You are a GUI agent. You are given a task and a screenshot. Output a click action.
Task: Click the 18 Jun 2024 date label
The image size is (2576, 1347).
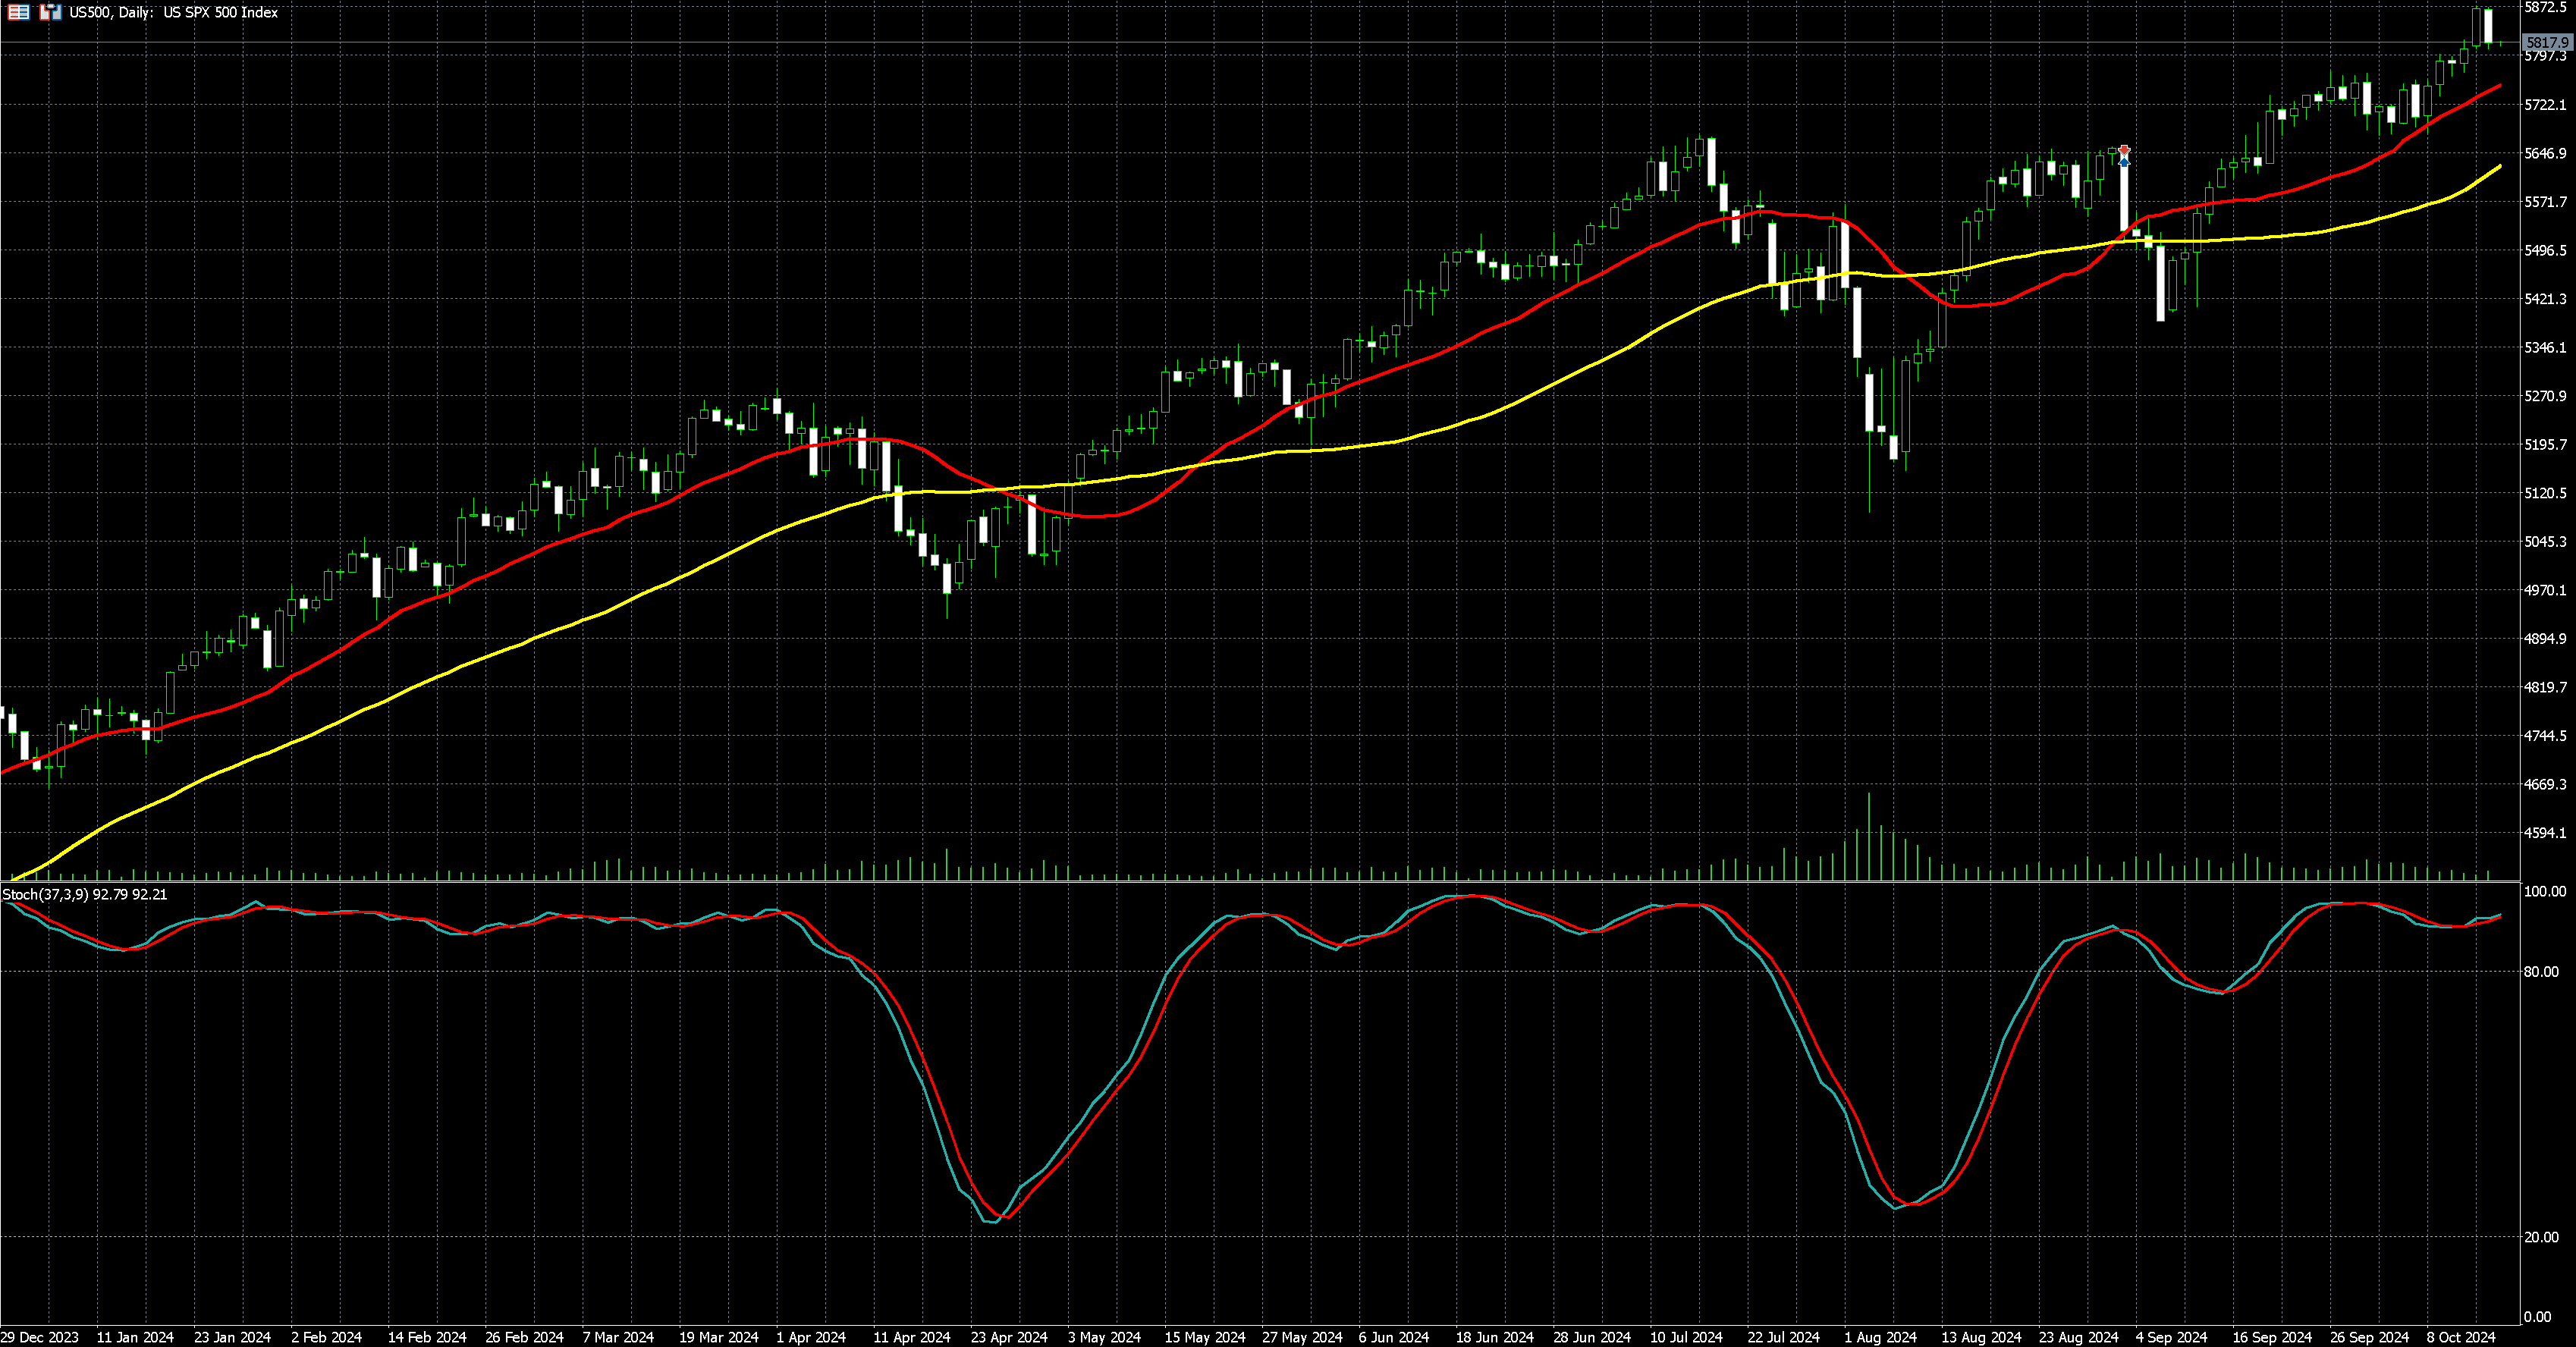tap(1494, 1337)
